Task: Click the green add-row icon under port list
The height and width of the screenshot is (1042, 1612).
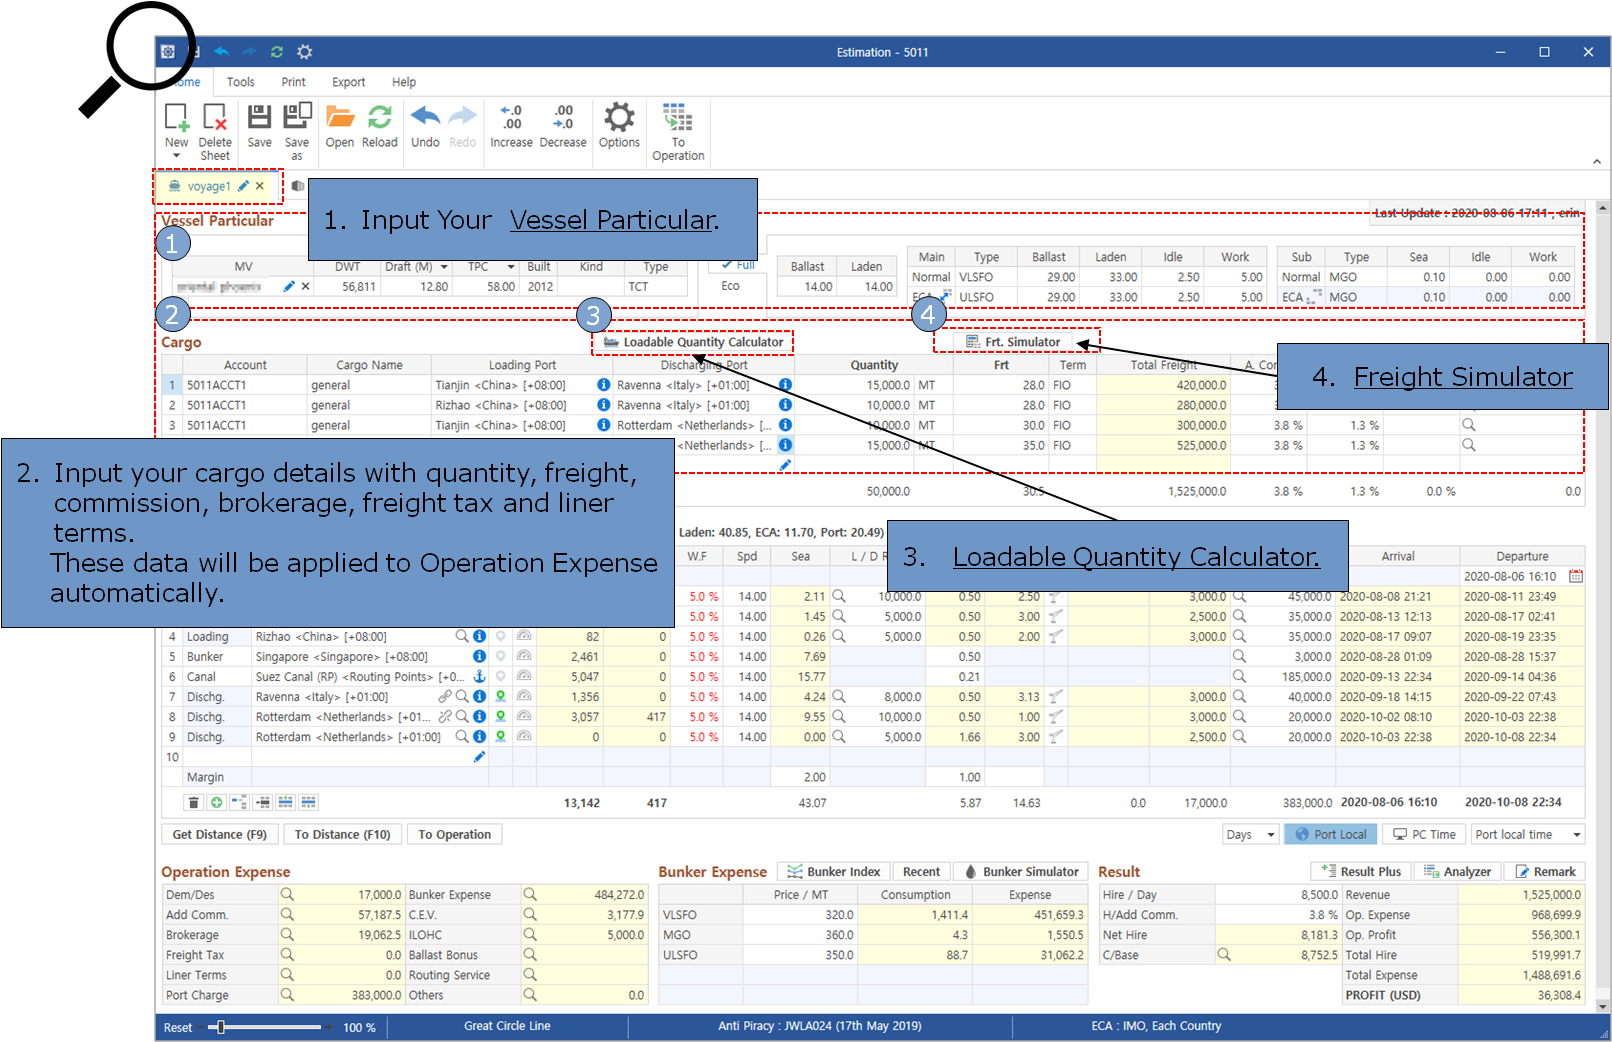Action: coord(216,802)
